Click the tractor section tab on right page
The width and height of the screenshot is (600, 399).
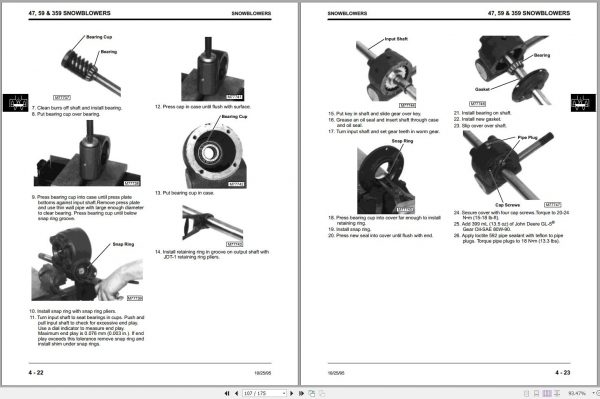(583, 103)
